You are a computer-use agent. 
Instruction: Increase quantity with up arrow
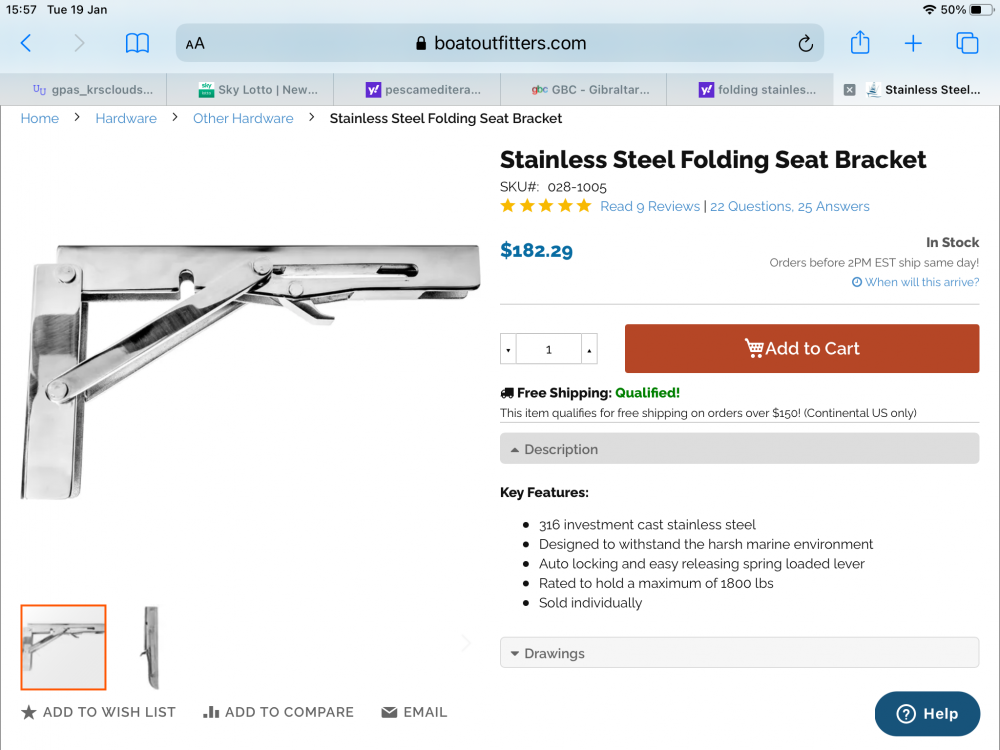point(589,350)
